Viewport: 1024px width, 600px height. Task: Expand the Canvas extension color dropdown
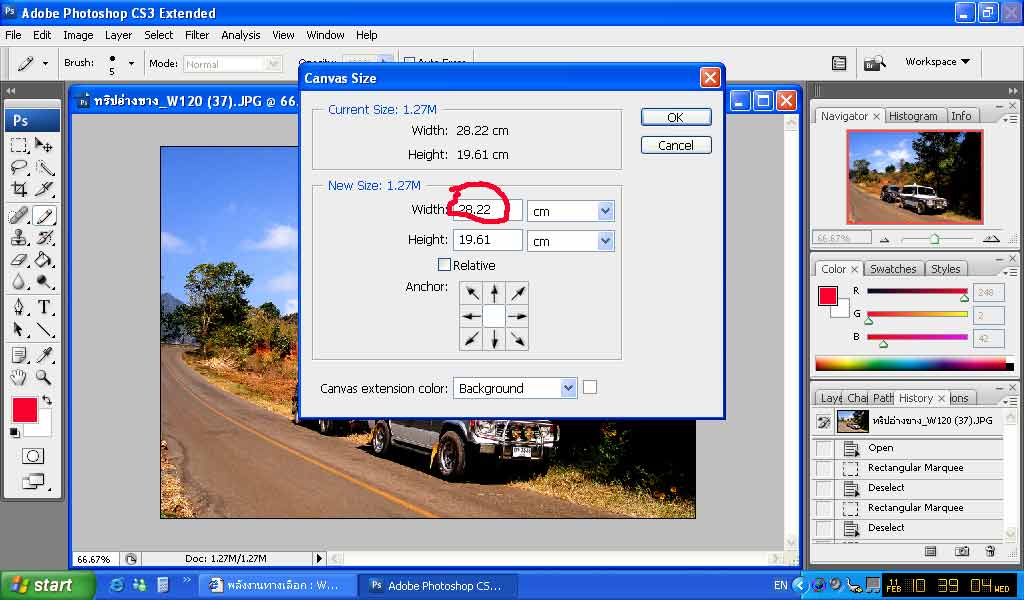(x=568, y=388)
